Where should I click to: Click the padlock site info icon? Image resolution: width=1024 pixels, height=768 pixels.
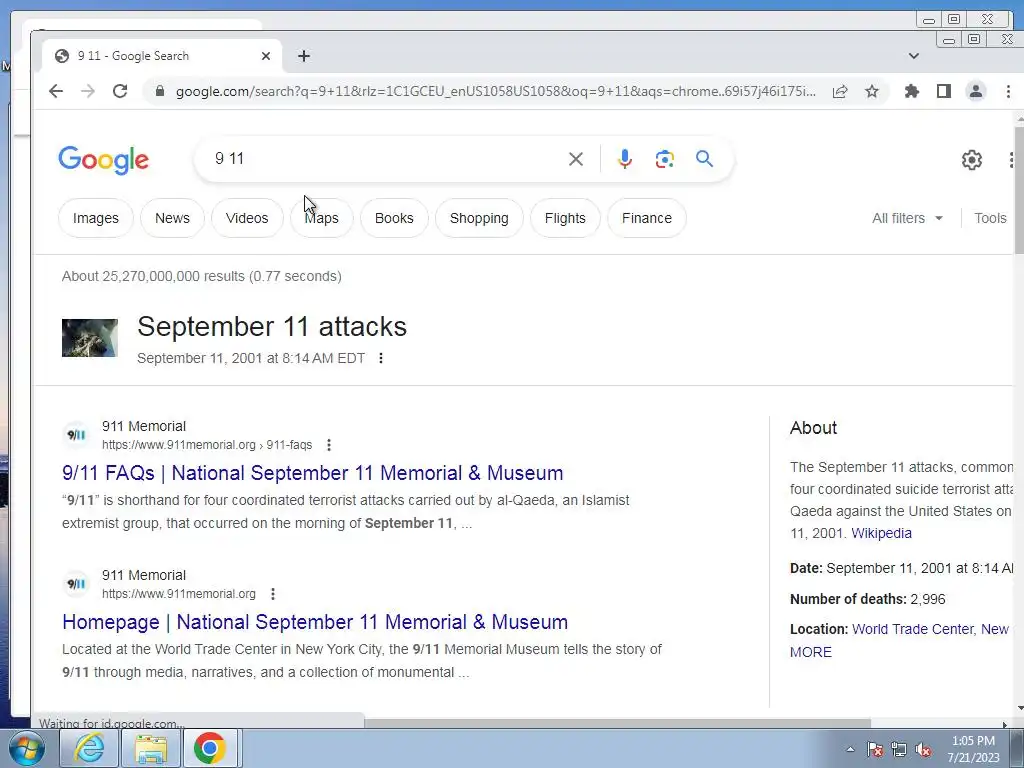point(159,91)
